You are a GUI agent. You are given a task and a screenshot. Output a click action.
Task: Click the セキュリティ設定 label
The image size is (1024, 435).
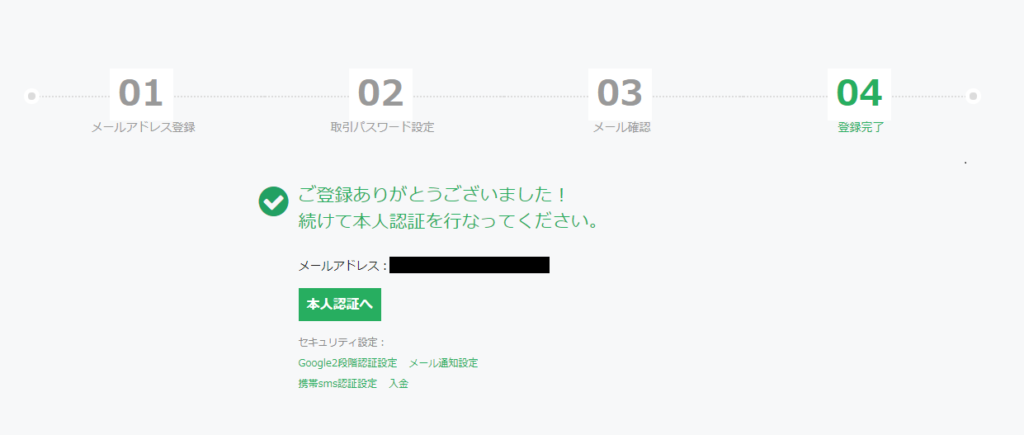coord(342,342)
